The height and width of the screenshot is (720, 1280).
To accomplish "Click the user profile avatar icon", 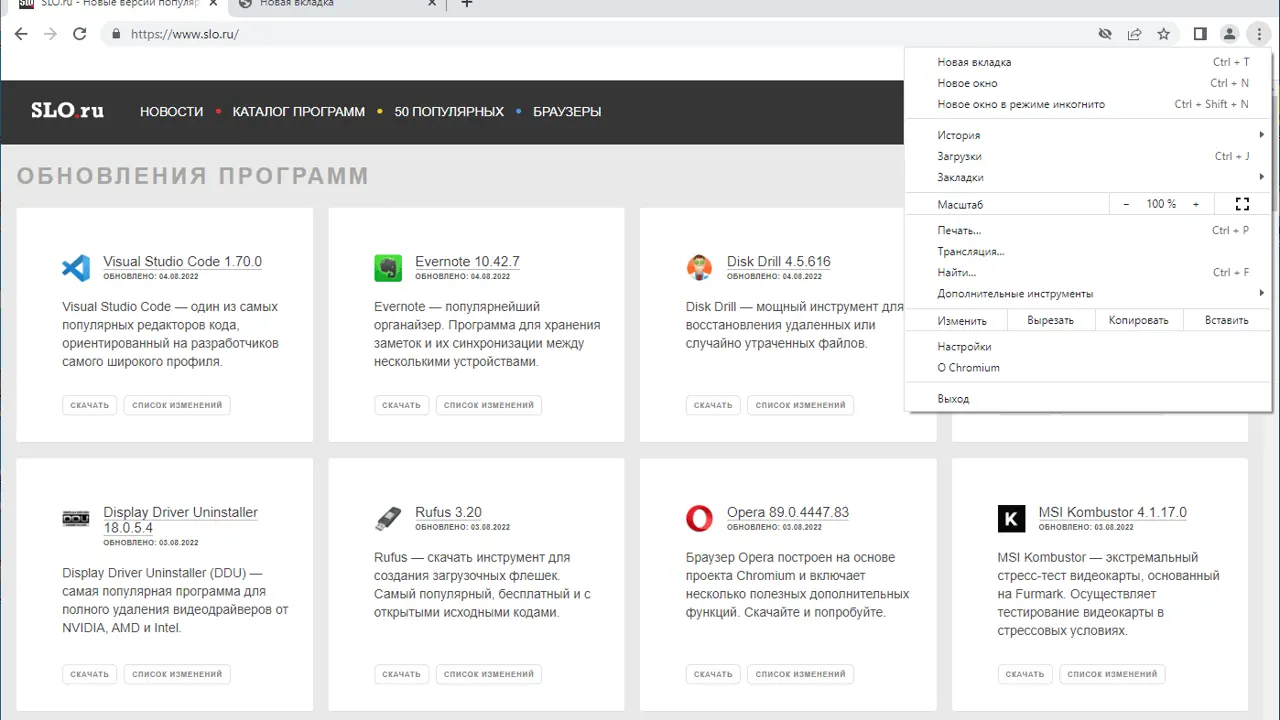I will [x=1229, y=34].
